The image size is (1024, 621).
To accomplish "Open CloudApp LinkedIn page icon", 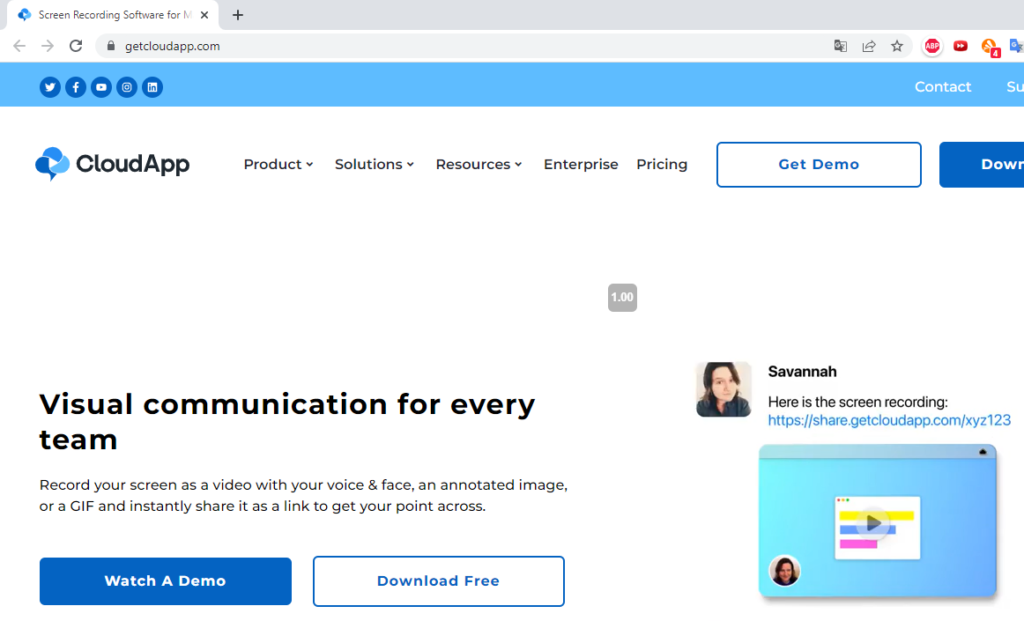I will point(152,87).
